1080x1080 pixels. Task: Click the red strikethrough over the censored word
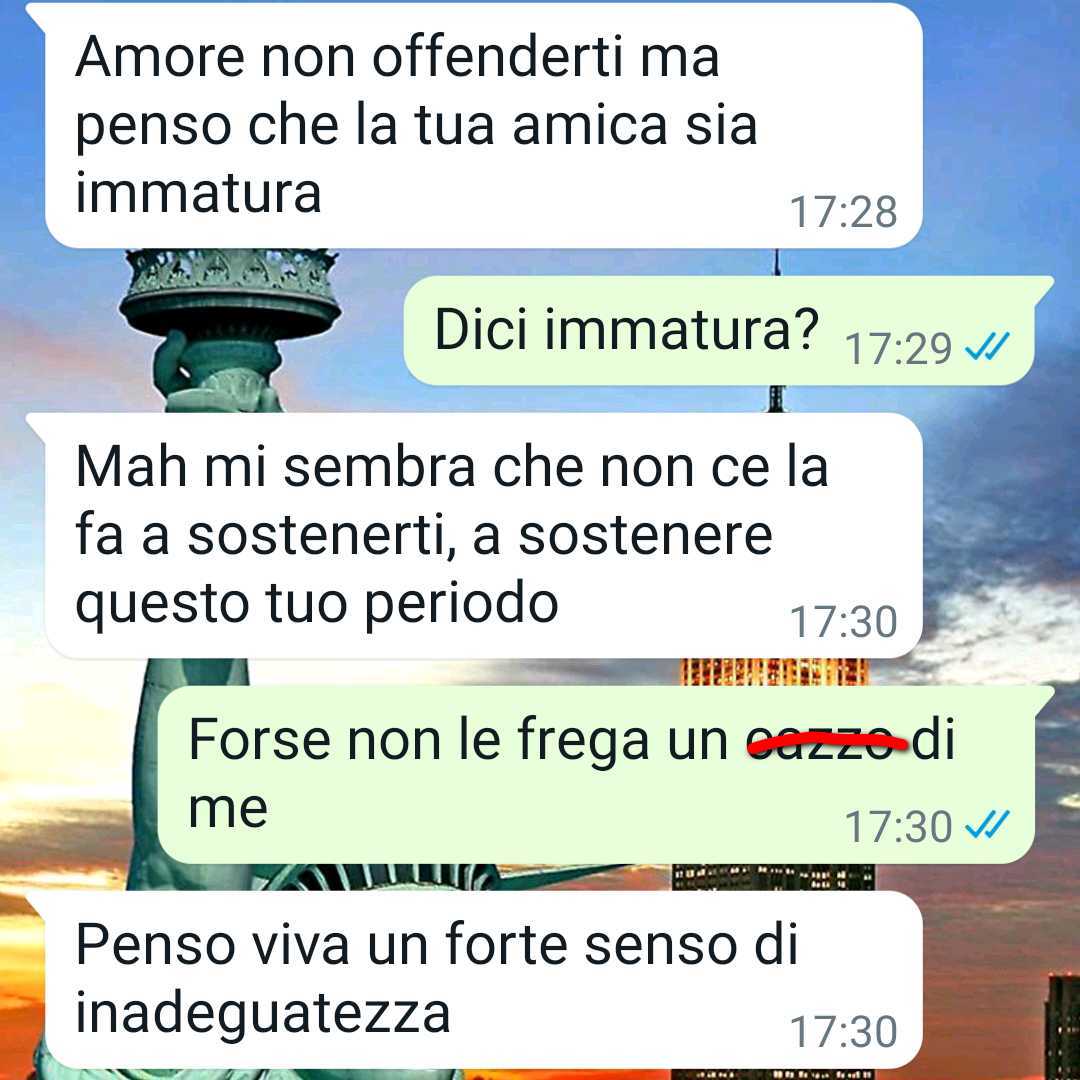pos(828,741)
